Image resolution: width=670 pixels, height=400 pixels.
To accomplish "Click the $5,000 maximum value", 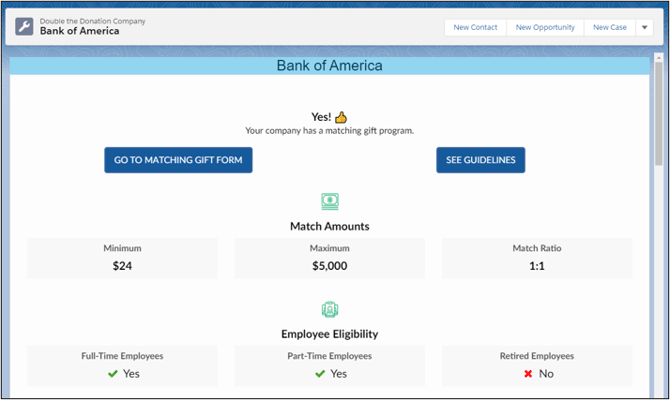I will pos(329,266).
